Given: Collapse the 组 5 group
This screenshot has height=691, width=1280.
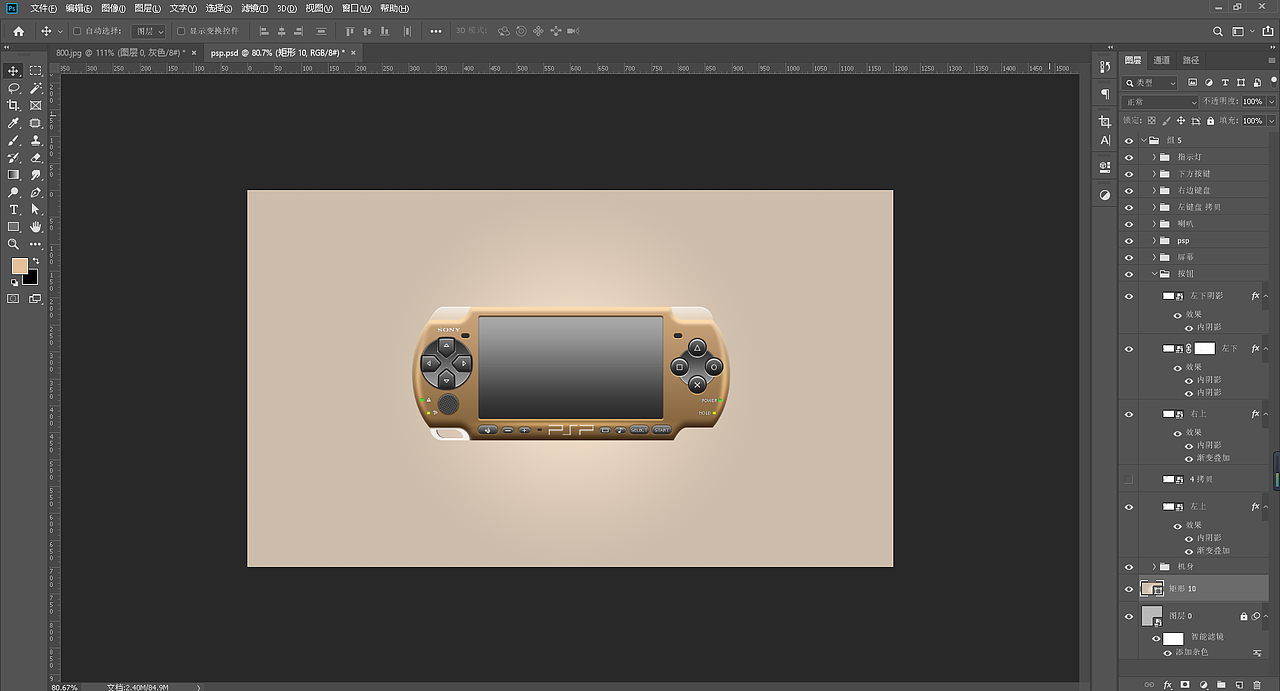Looking at the screenshot, I should (x=1144, y=141).
